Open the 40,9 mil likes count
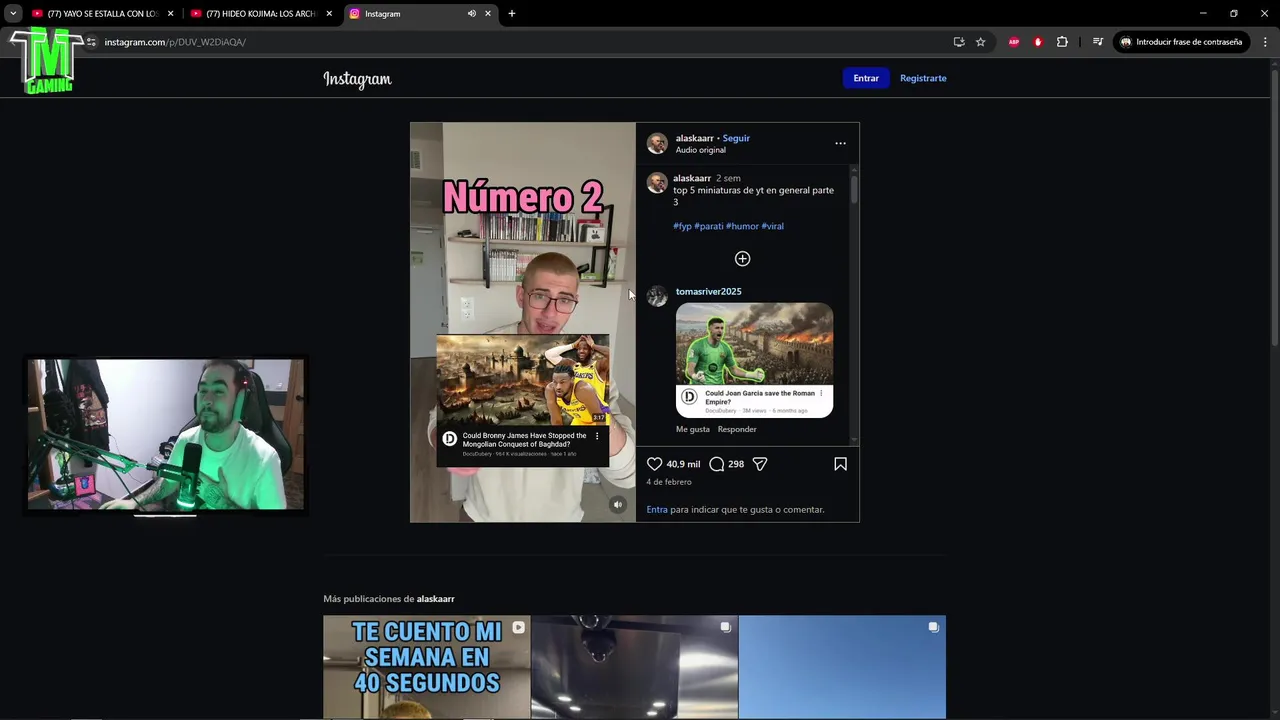The height and width of the screenshot is (720, 1280). coord(683,464)
